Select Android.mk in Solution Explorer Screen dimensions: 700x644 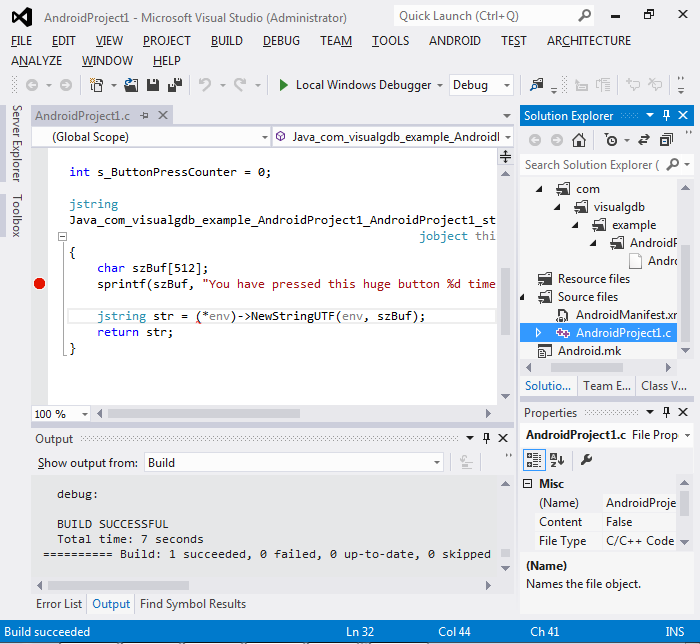pyautogui.click(x=589, y=351)
